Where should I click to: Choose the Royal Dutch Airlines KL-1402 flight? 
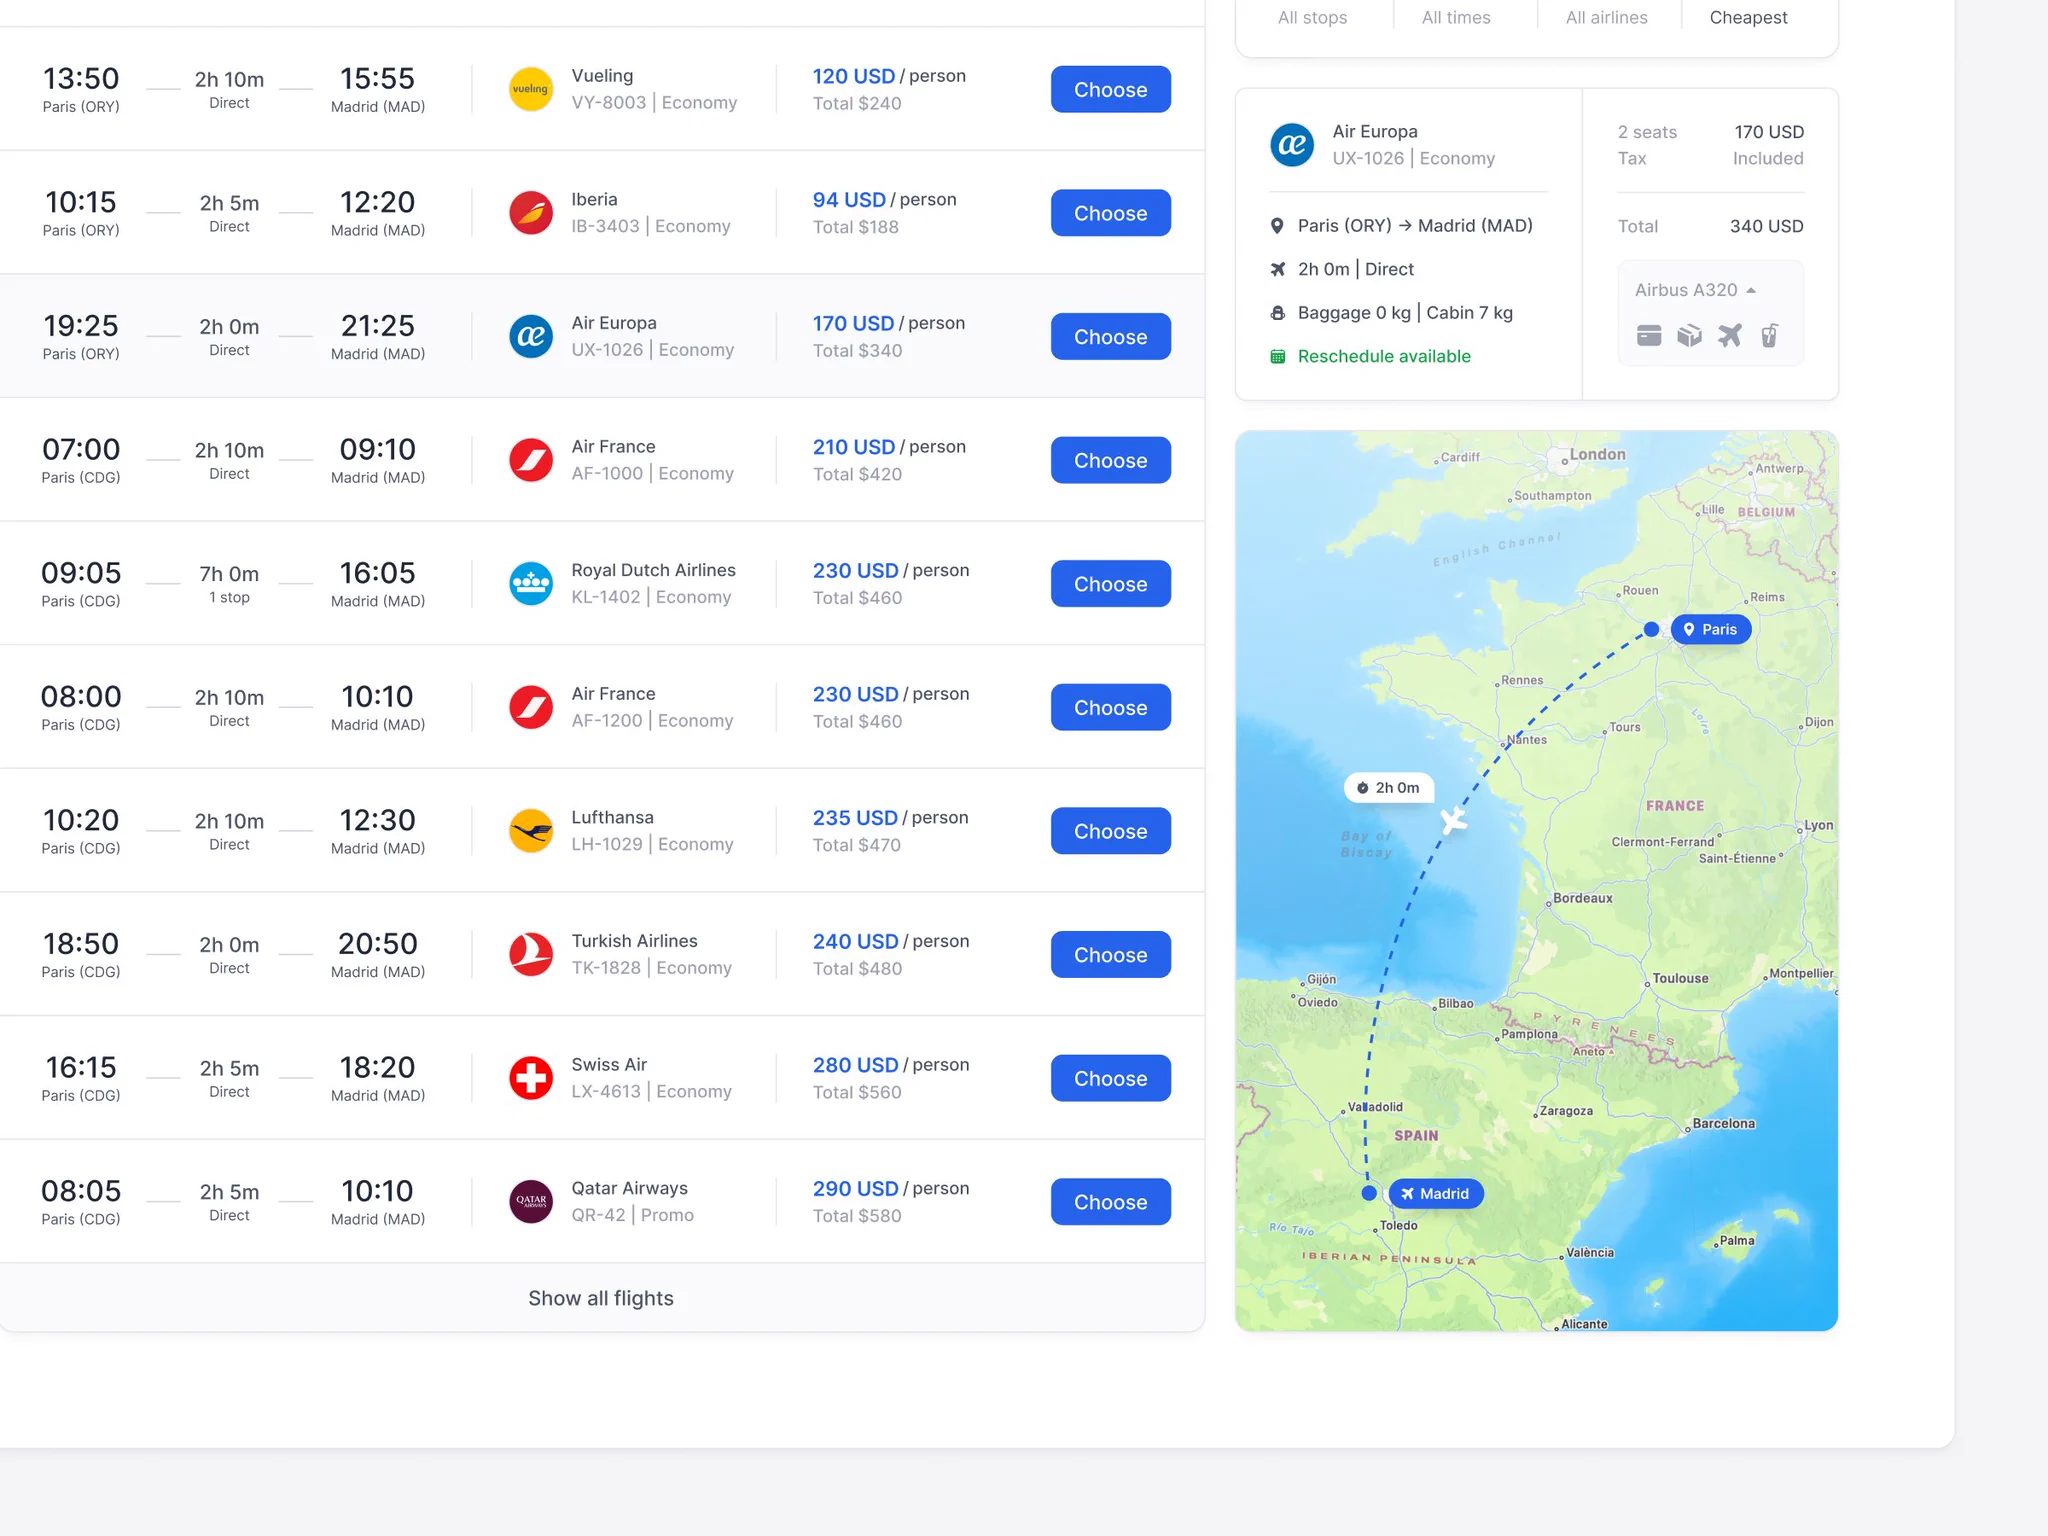click(1110, 583)
